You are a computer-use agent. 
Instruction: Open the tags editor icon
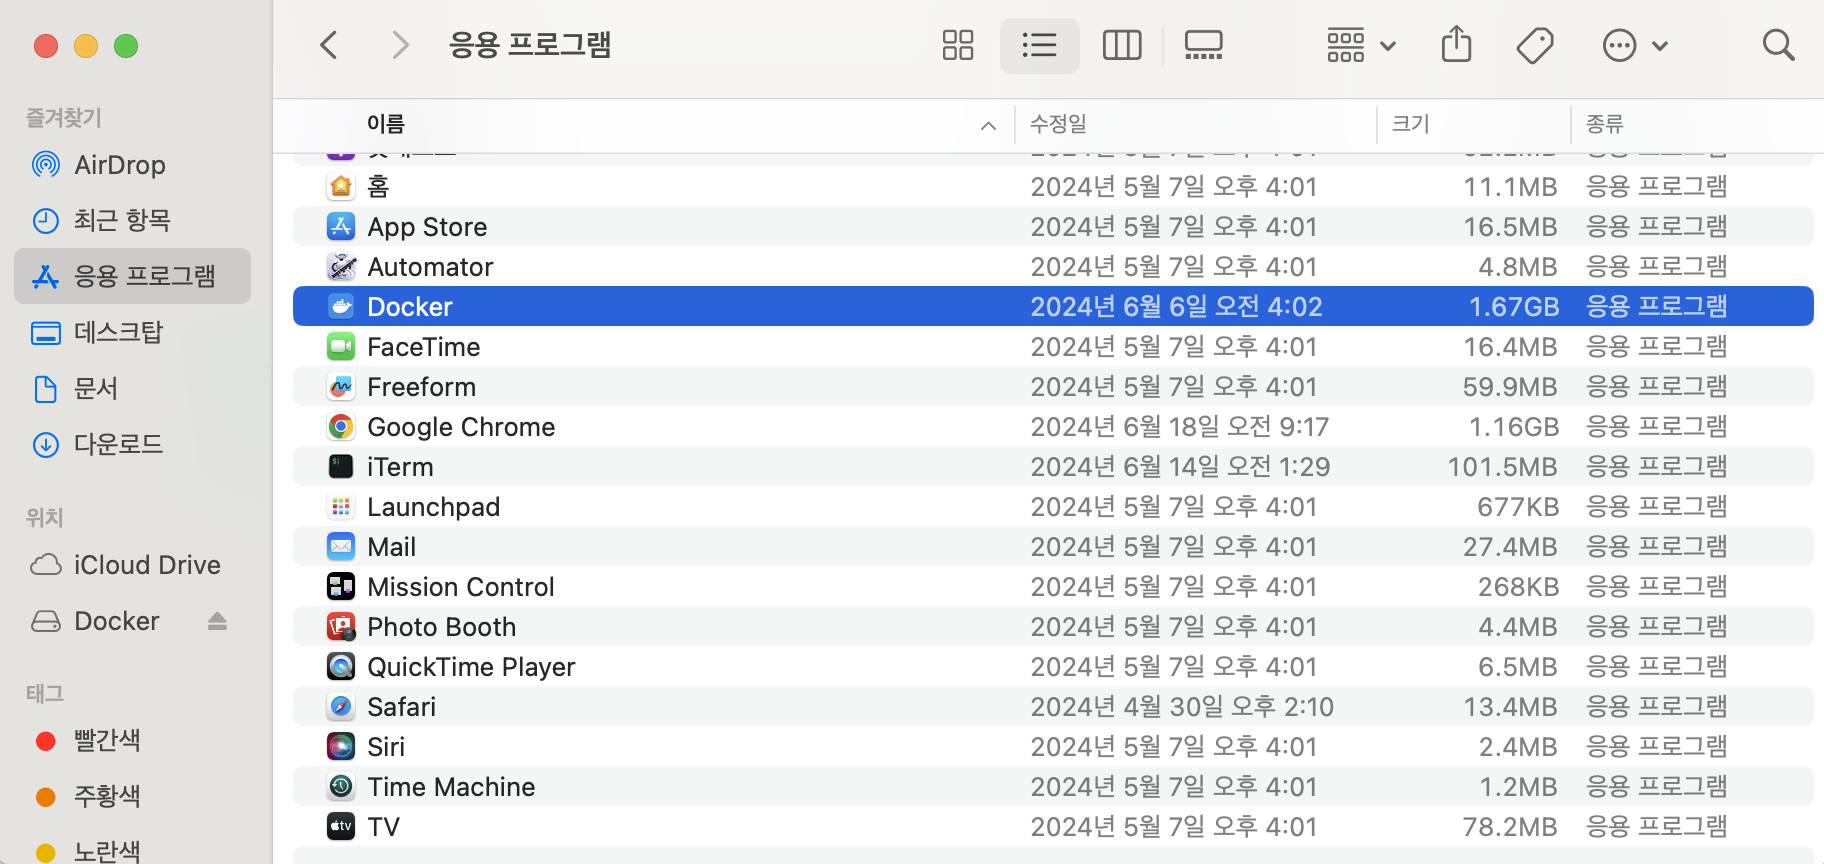(x=1535, y=45)
